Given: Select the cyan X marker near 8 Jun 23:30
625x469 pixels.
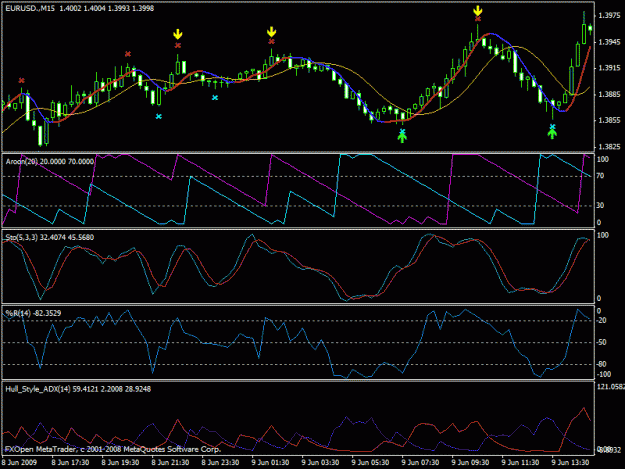Looking at the screenshot, I should click(215, 97).
